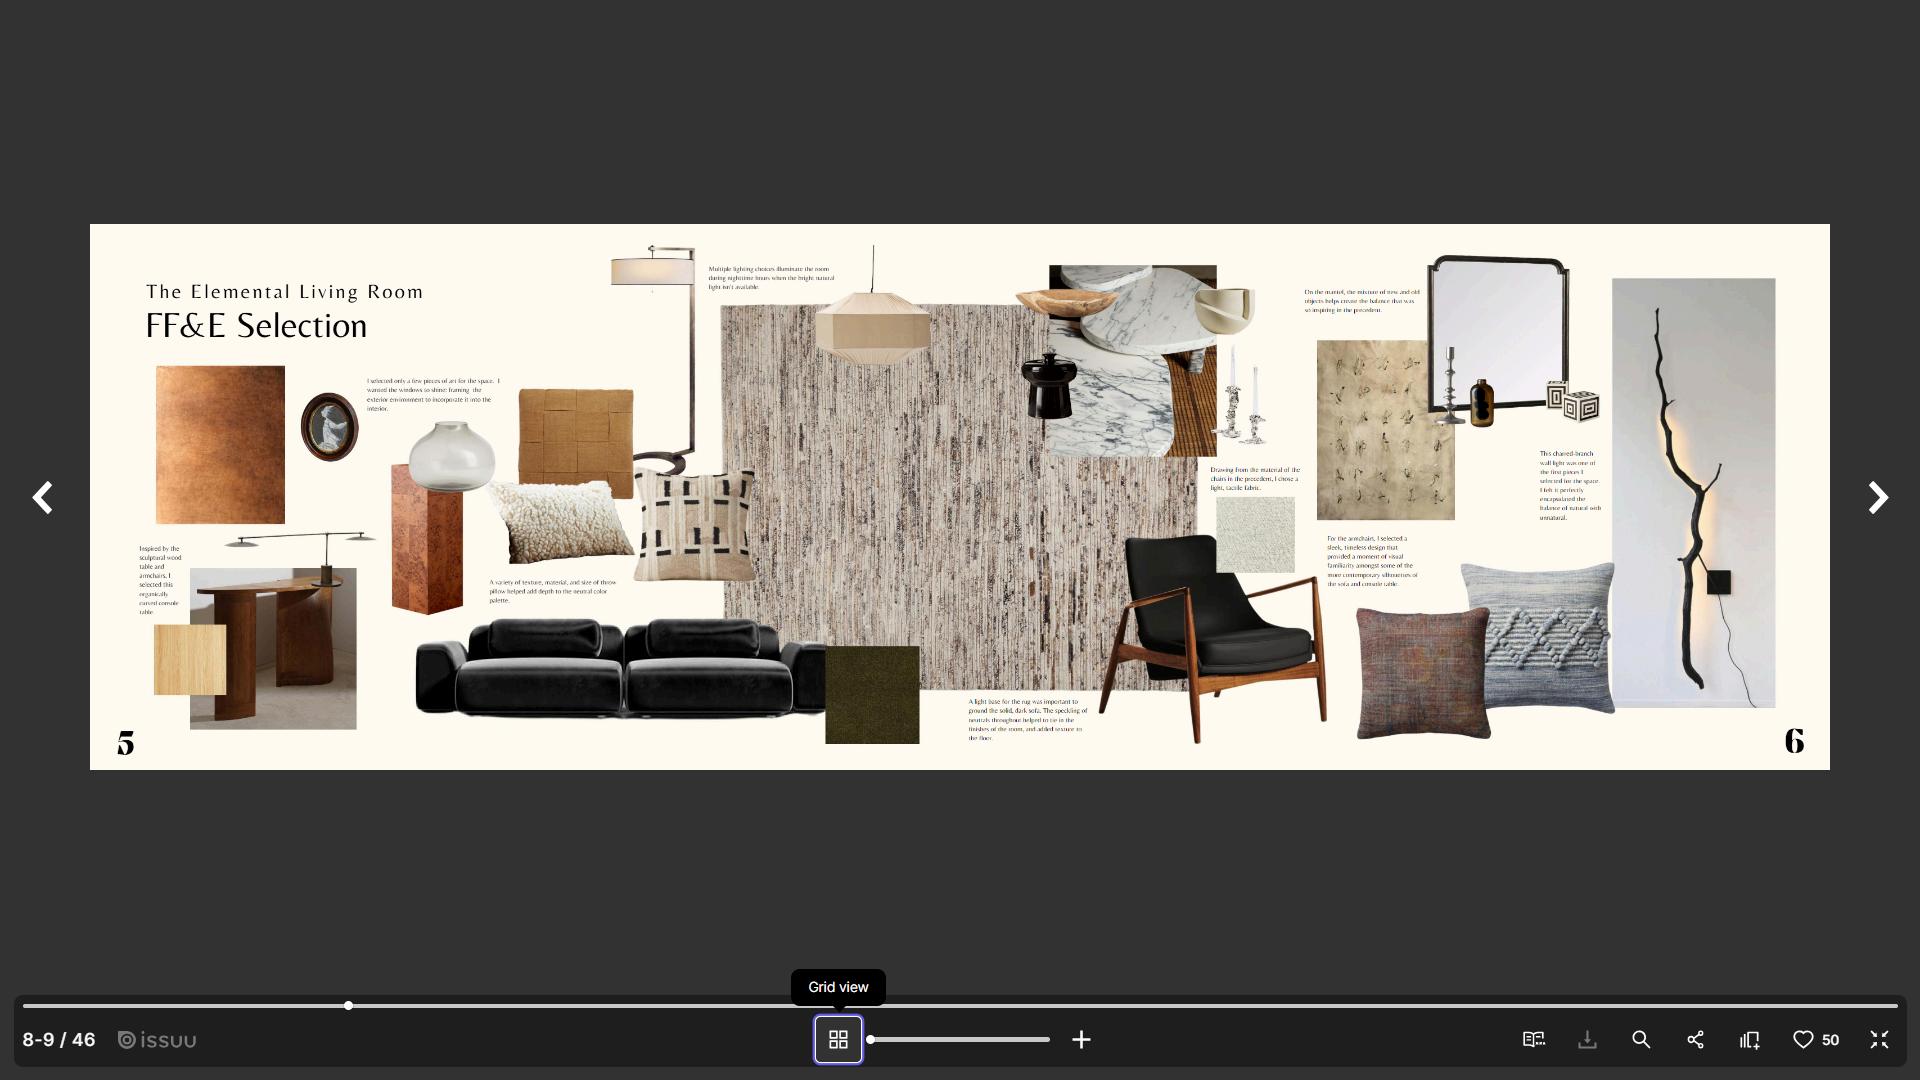Open search with the magnifier icon
The image size is (1920, 1080).
[1641, 1040]
